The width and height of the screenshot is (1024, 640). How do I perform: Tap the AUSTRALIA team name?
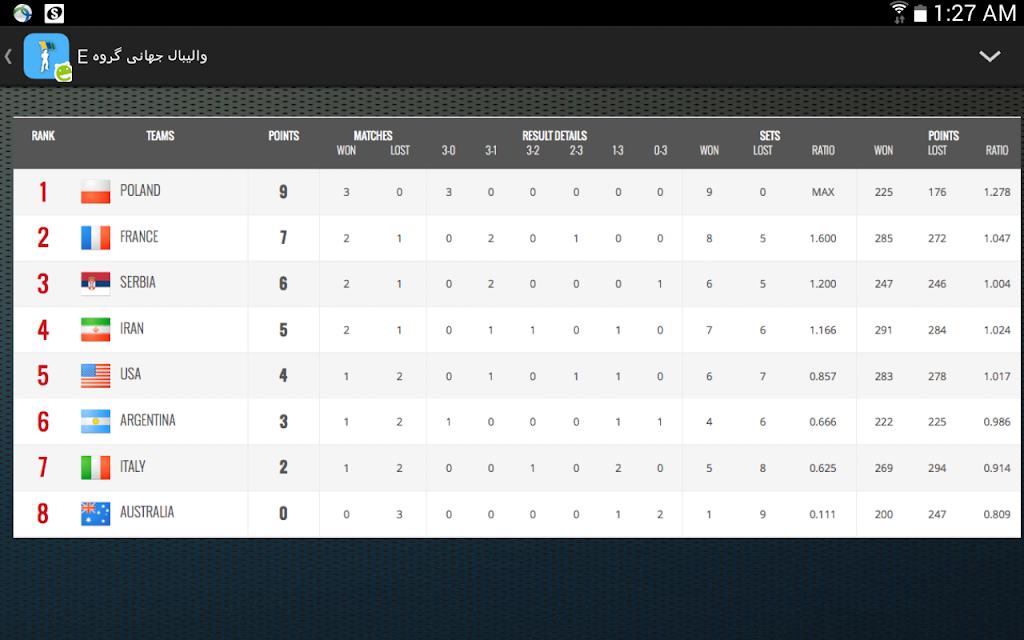[x=147, y=513]
